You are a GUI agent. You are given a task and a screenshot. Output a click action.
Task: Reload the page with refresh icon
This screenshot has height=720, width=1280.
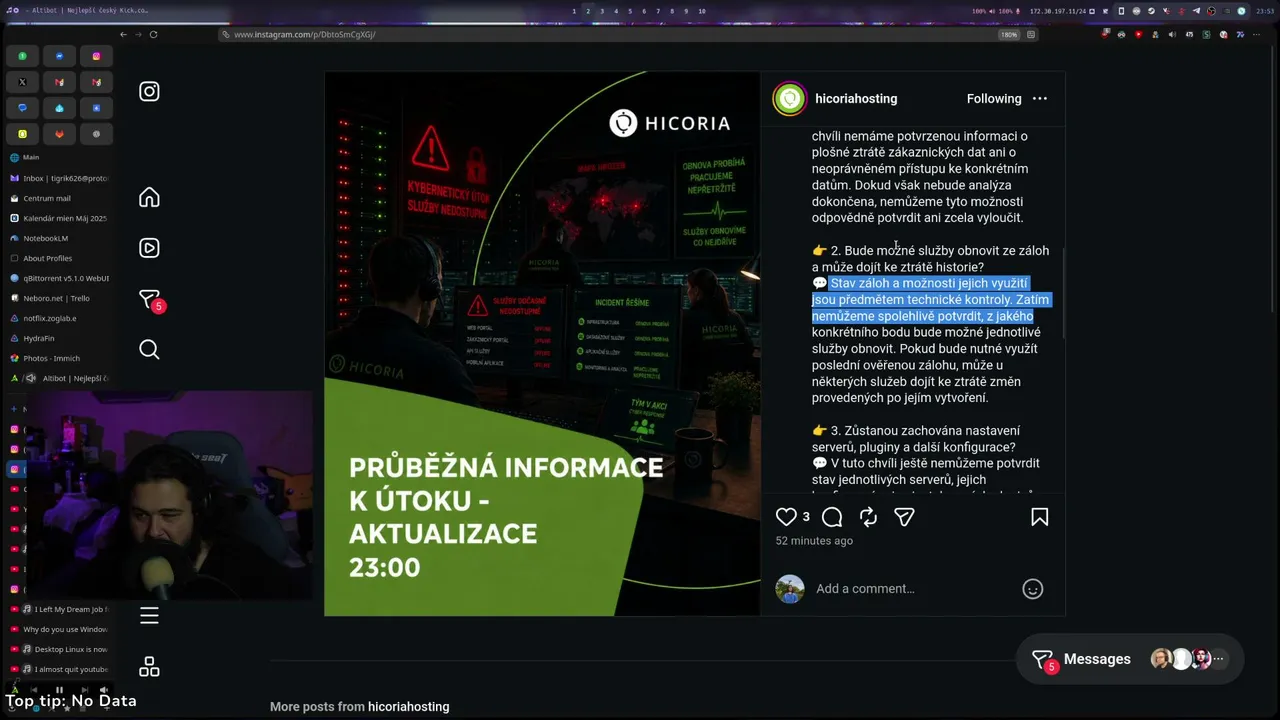153,34
